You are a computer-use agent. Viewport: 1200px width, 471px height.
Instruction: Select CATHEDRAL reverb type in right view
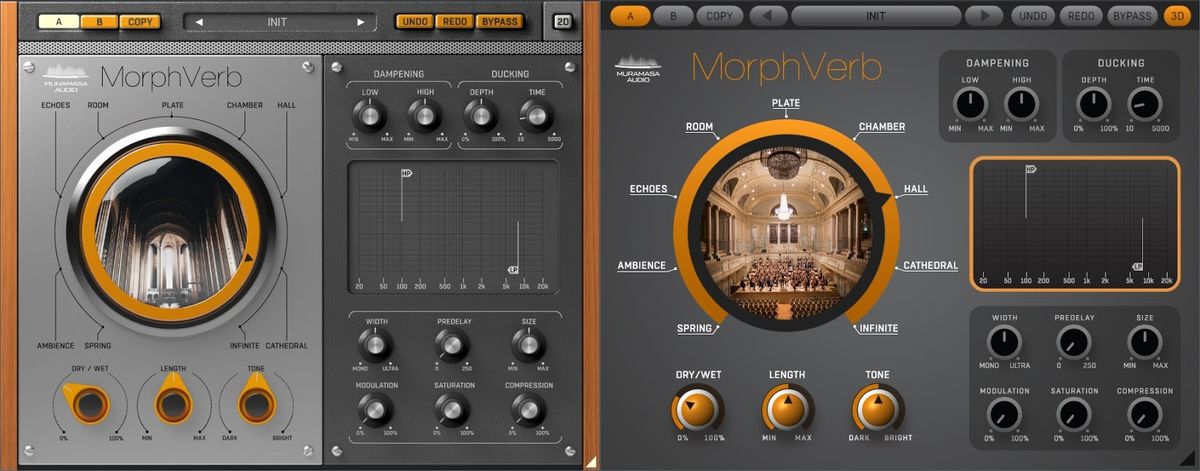click(930, 265)
